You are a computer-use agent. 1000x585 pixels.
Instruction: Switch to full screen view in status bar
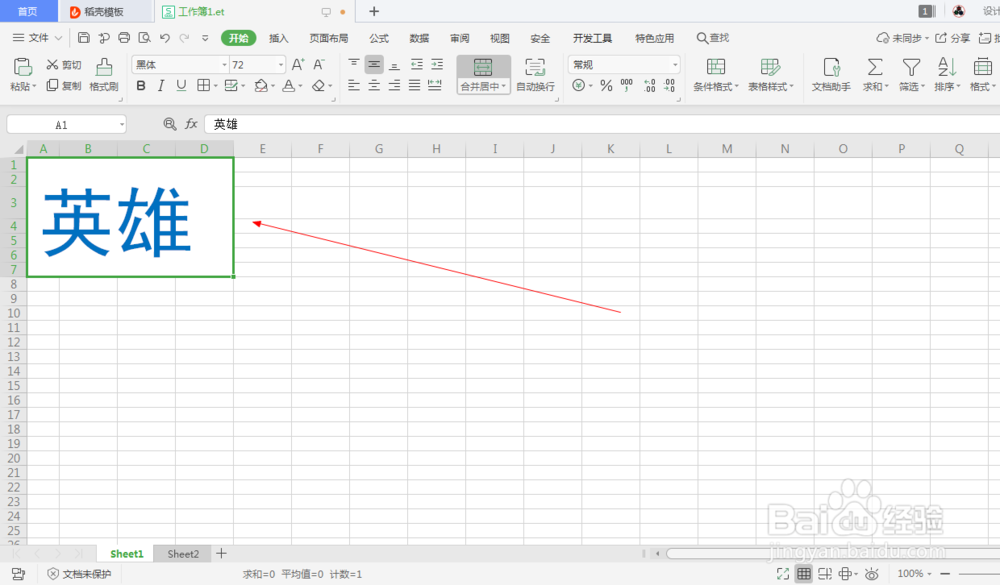pyautogui.click(x=783, y=574)
